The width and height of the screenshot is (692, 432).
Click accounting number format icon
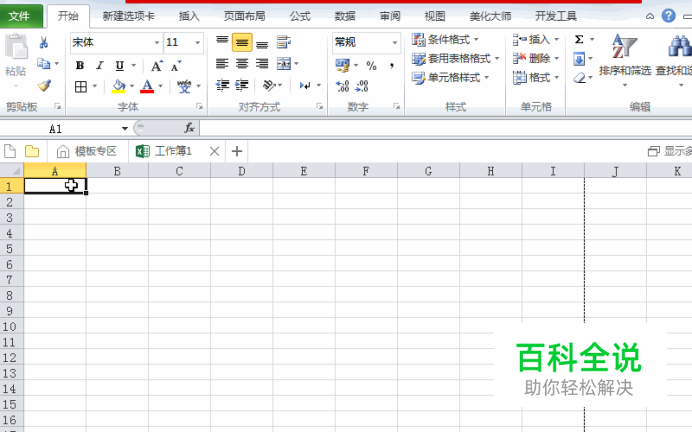(x=342, y=66)
